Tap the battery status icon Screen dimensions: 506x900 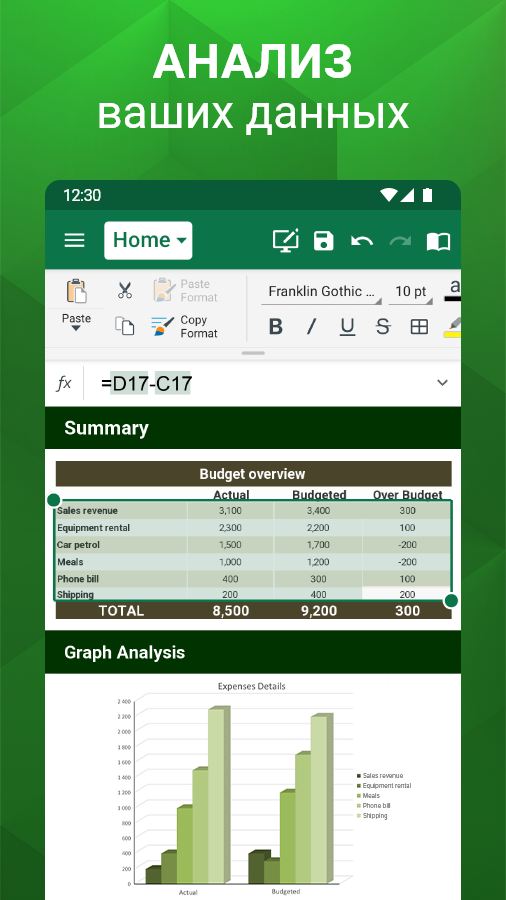(x=427, y=195)
